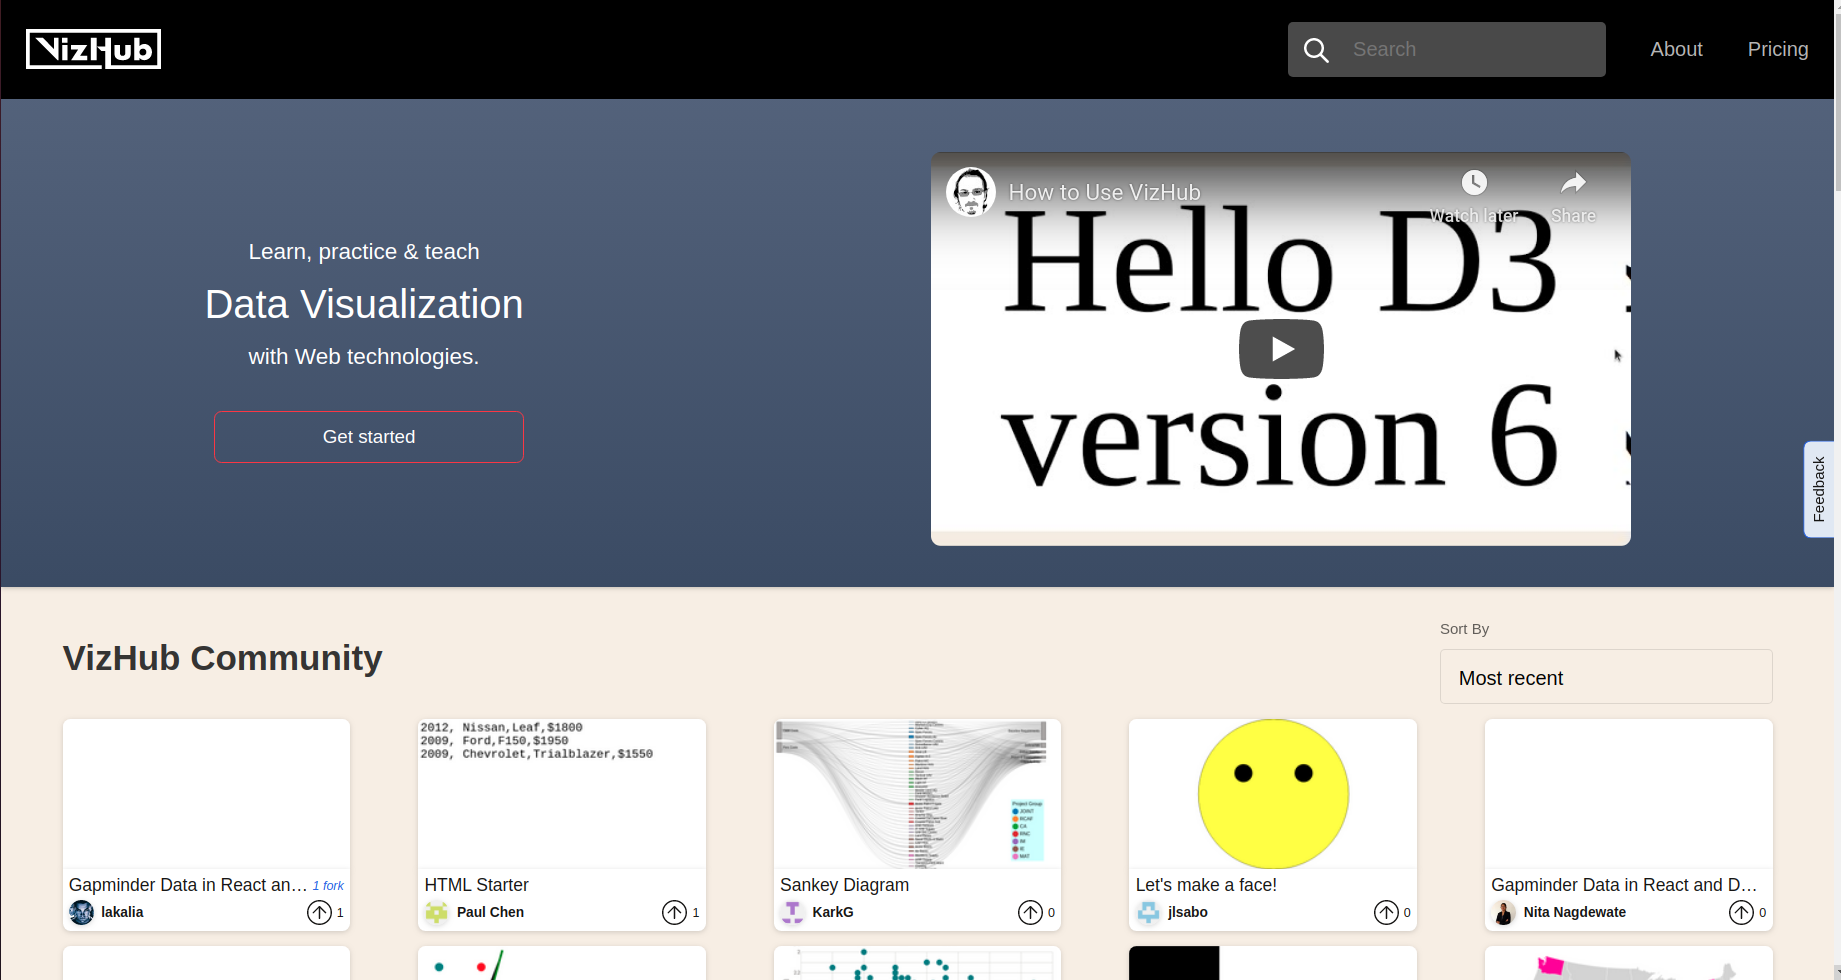Click the Get started button

pyautogui.click(x=368, y=437)
